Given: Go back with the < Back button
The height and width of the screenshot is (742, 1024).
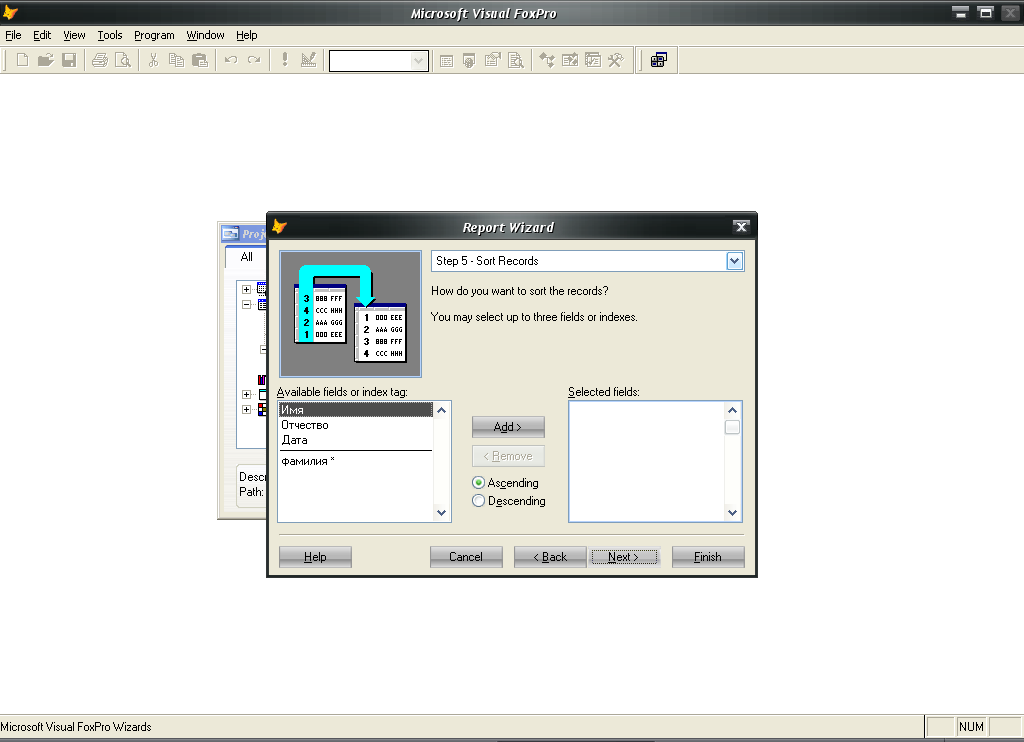Looking at the screenshot, I should click(x=550, y=557).
